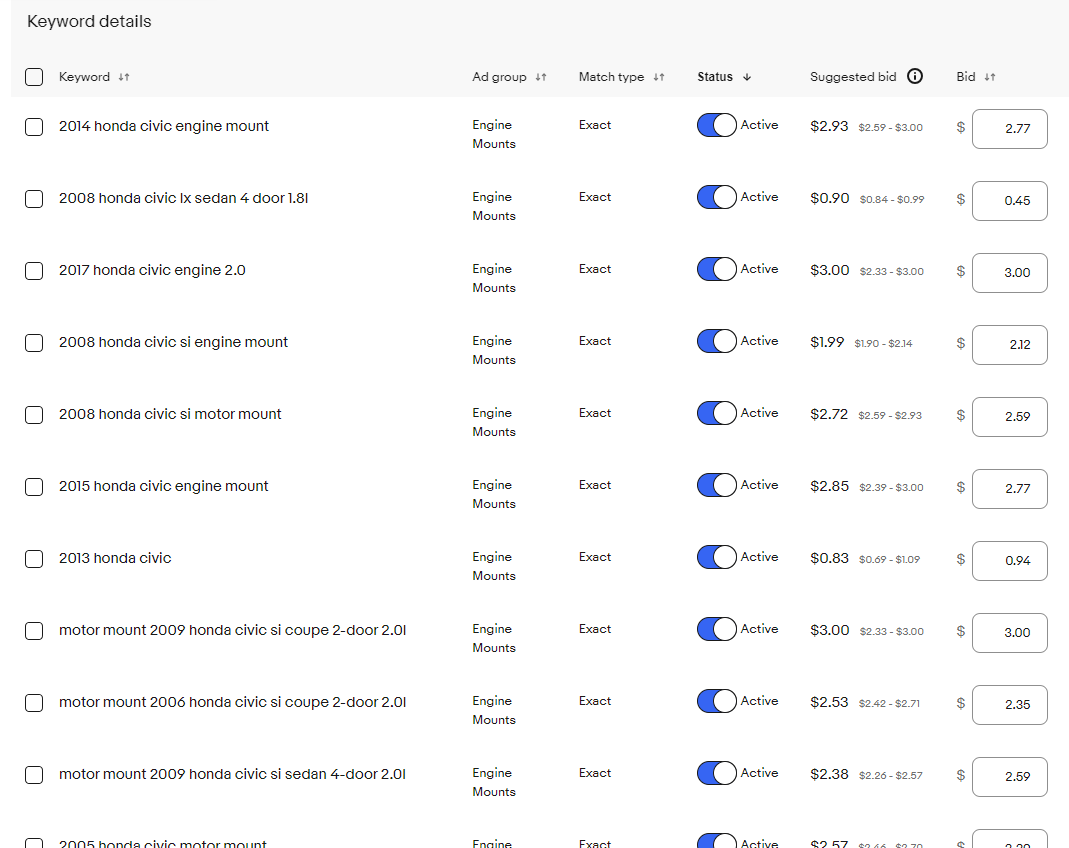The height and width of the screenshot is (848, 1069).
Task: Sort by the Ad group column arrows
Action: (541, 77)
